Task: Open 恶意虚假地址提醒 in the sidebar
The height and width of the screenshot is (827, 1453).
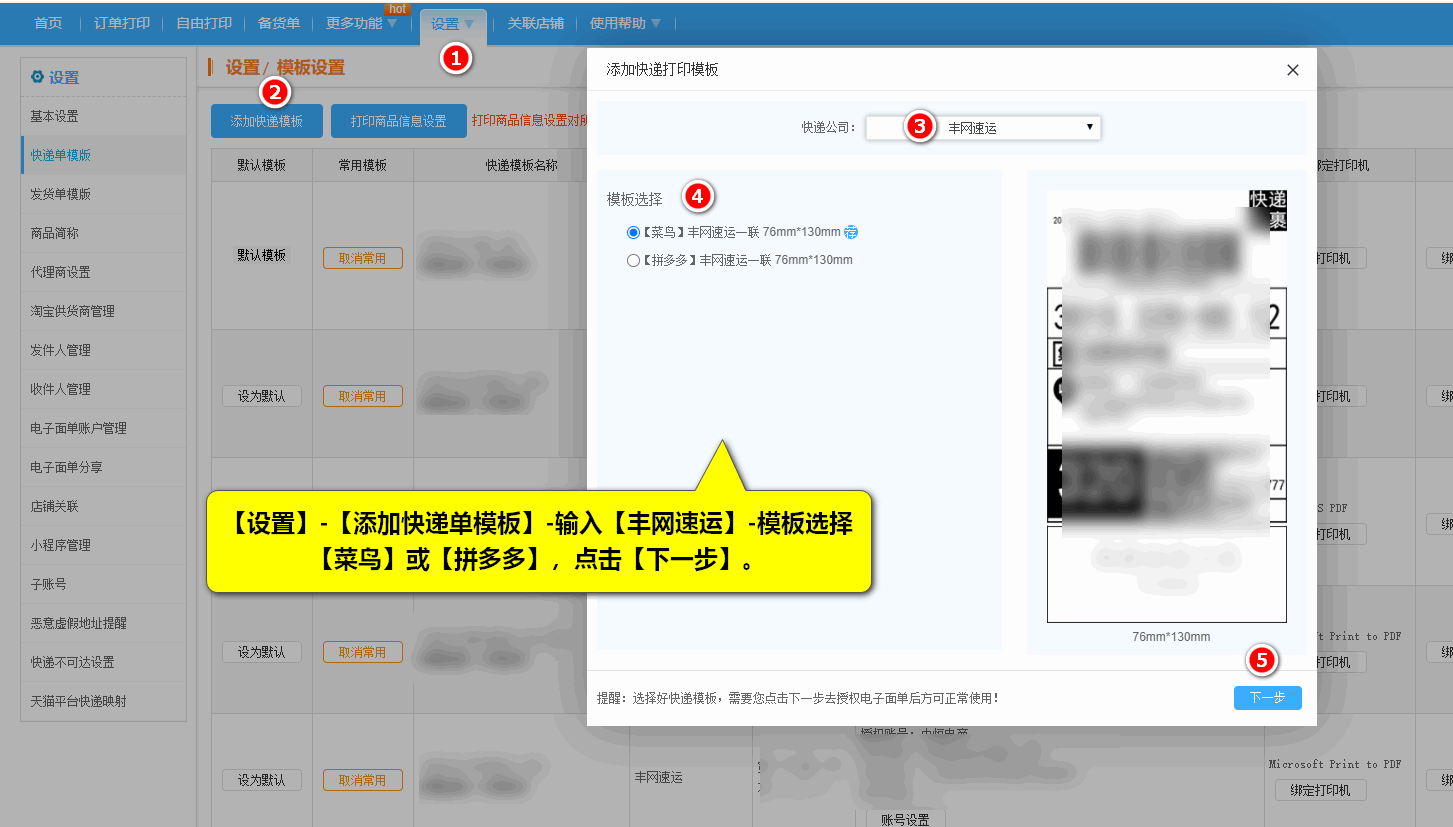Action: 104,624
